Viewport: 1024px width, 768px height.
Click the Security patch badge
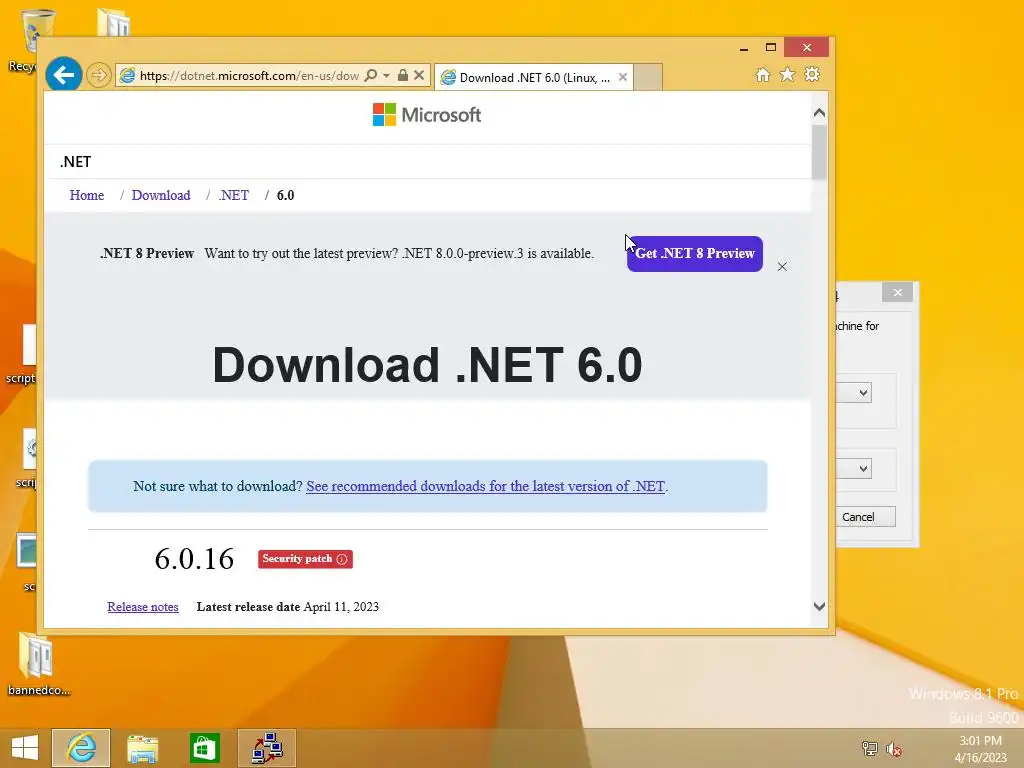pyautogui.click(x=305, y=559)
